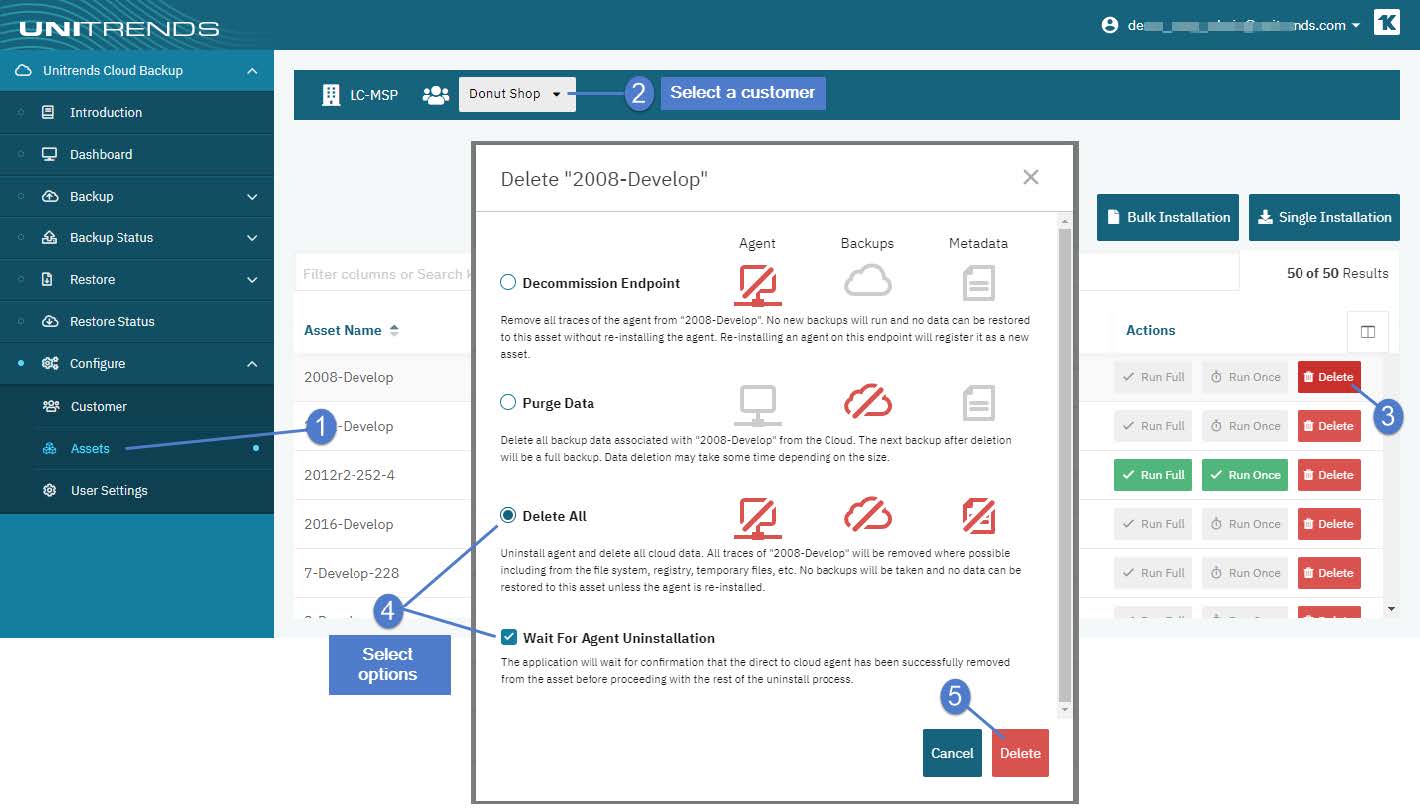The width and height of the screenshot is (1420, 810).
Task: Click the Assets icon in the sidebar
Action: pos(50,449)
